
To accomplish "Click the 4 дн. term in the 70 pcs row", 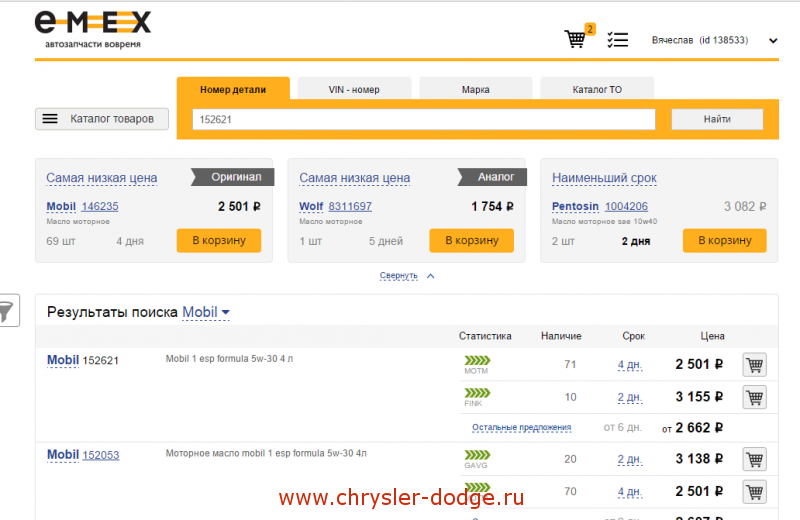I will 630,492.
